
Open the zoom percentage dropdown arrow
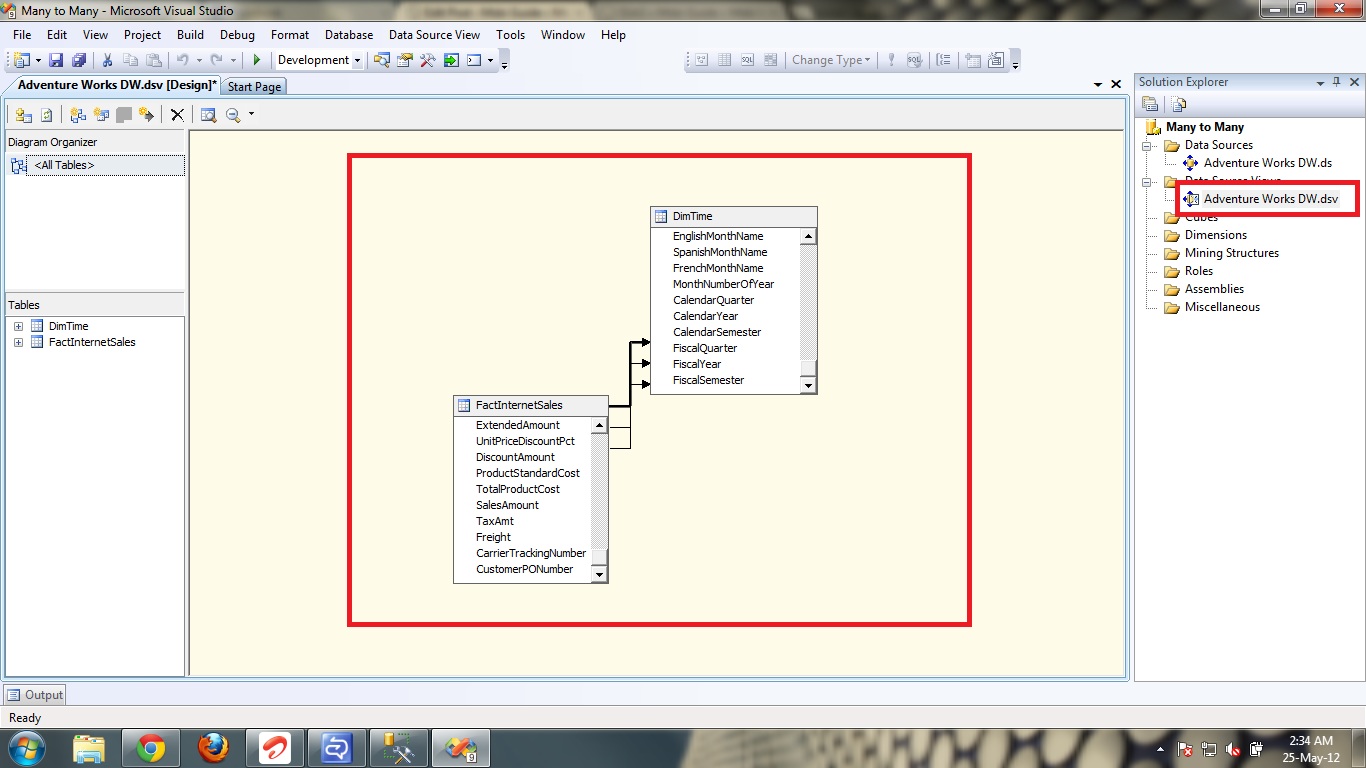[x=249, y=115]
